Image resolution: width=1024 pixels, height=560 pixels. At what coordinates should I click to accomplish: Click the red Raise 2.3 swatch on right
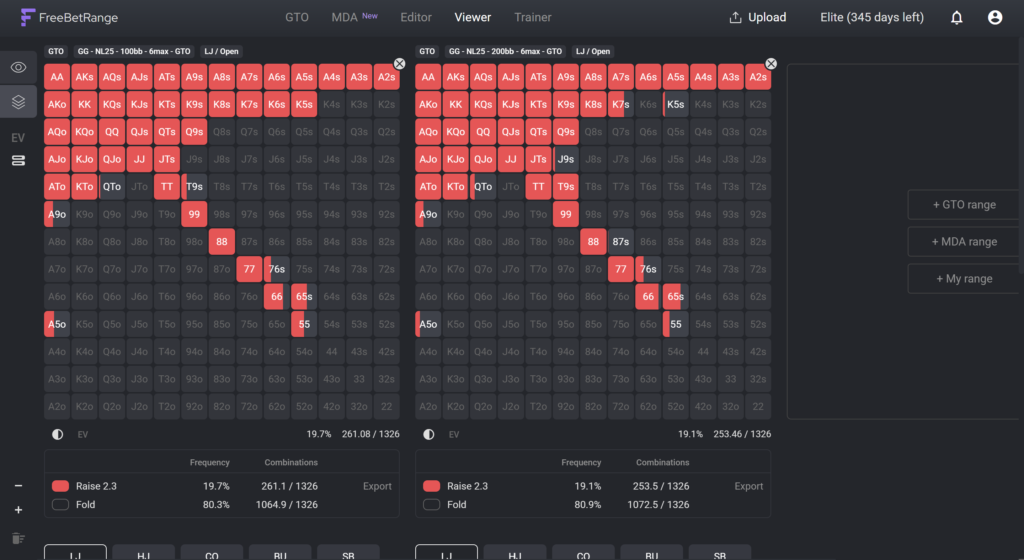[431, 486]
